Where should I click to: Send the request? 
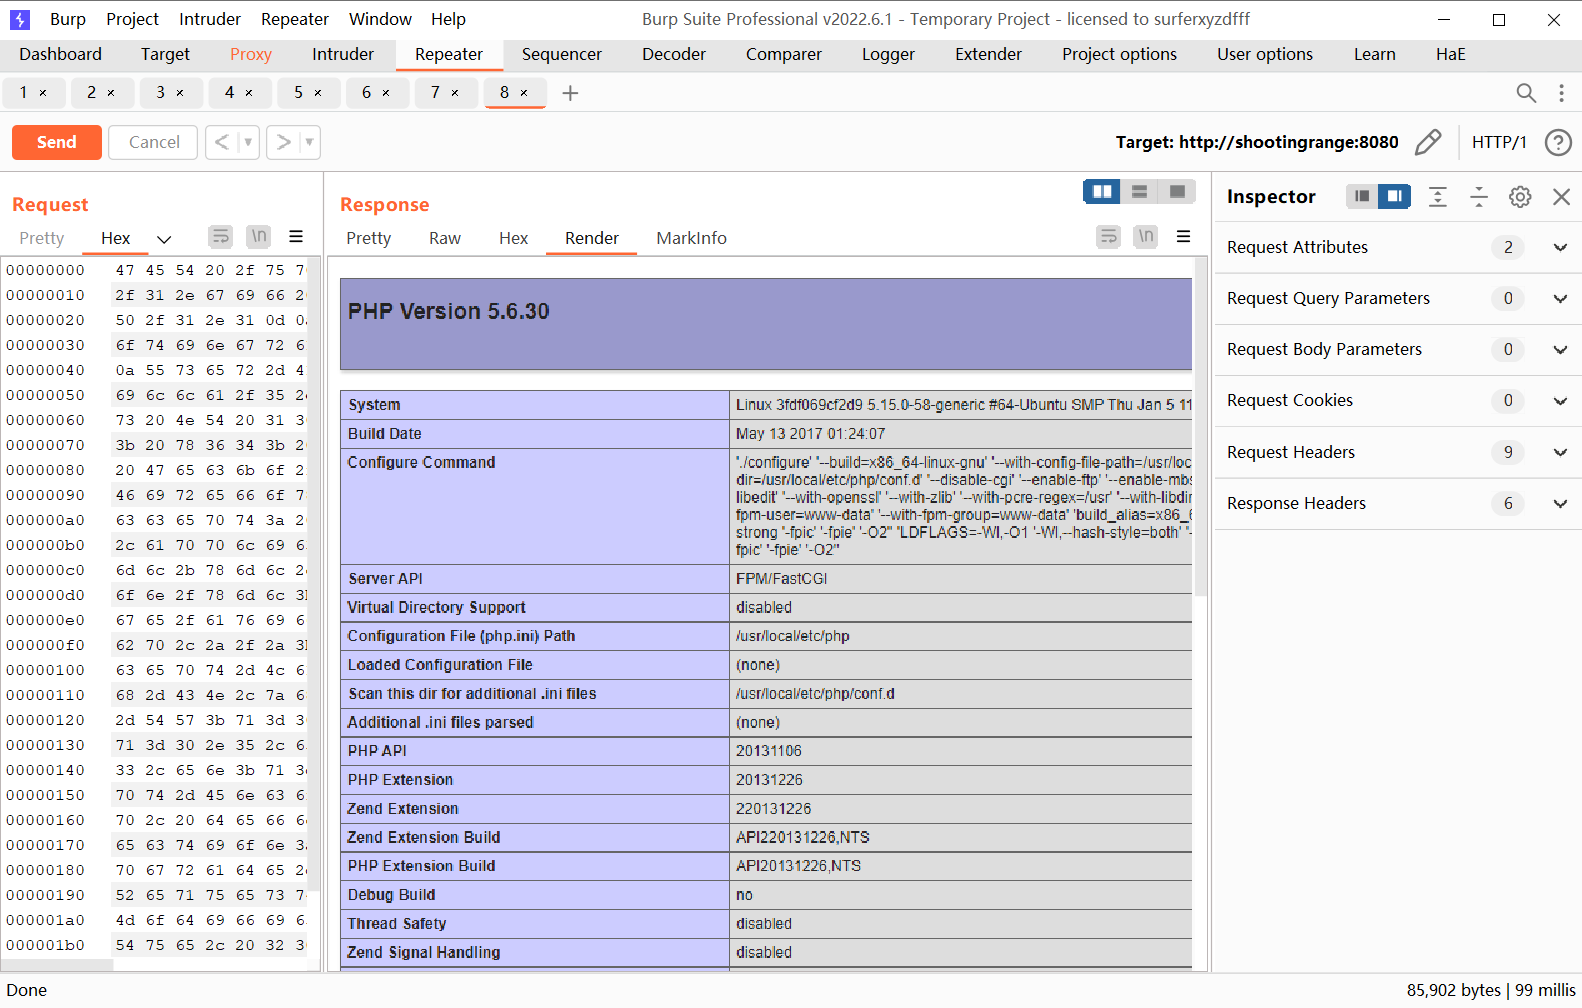(x=57, y=142)
